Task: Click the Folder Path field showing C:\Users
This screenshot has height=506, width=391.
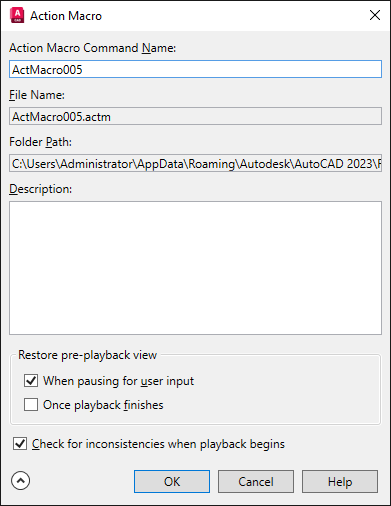Action: [195, 163]
